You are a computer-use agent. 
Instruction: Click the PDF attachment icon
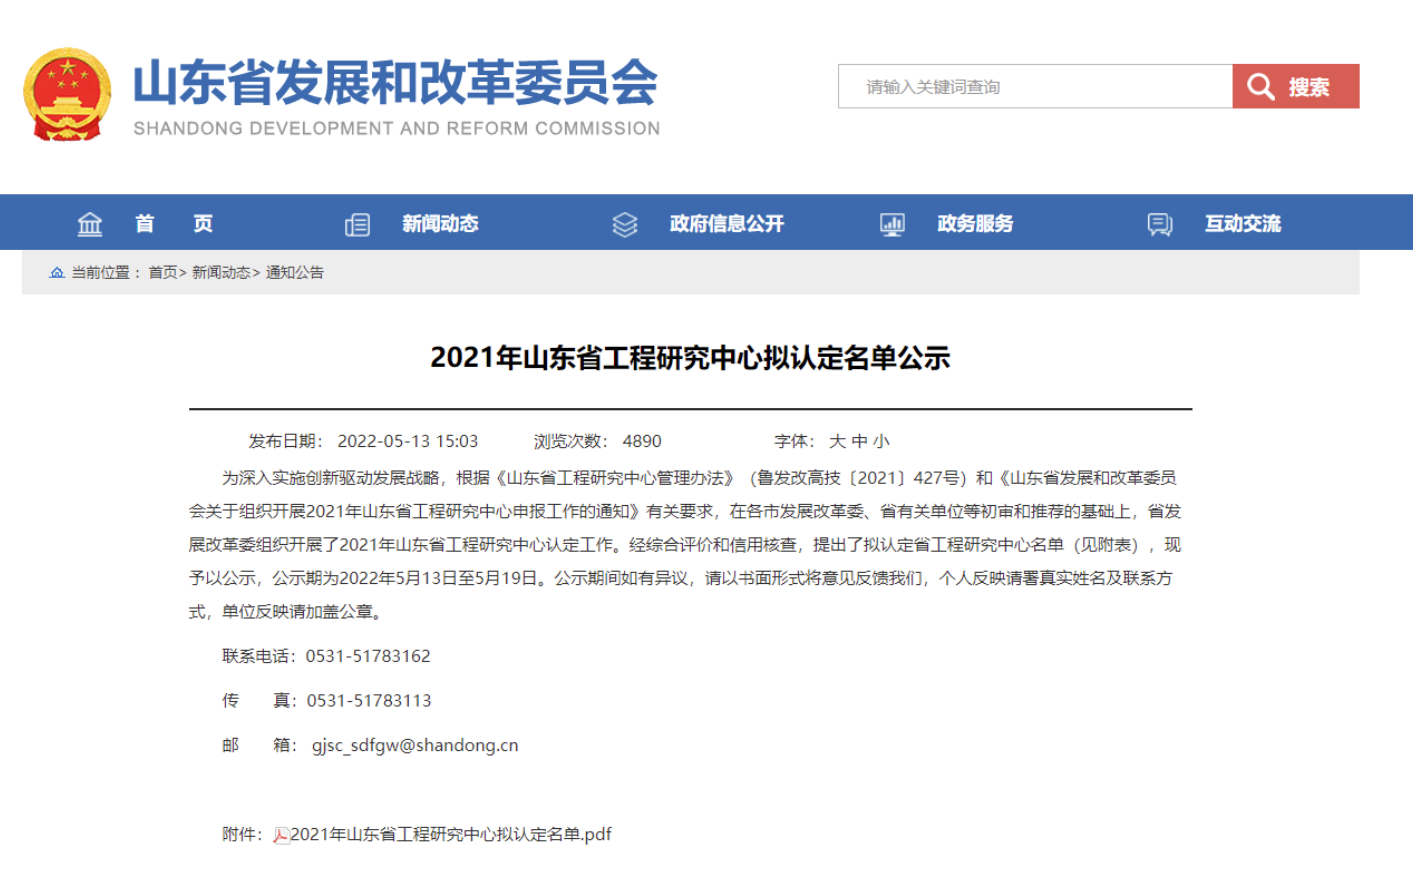281,835
